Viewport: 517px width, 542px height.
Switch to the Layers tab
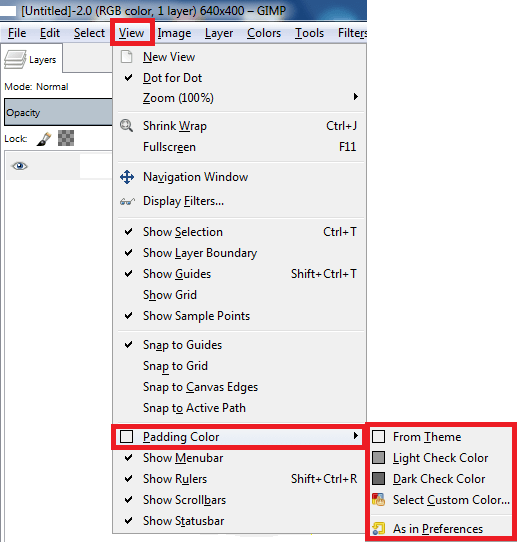pos(32,59)
